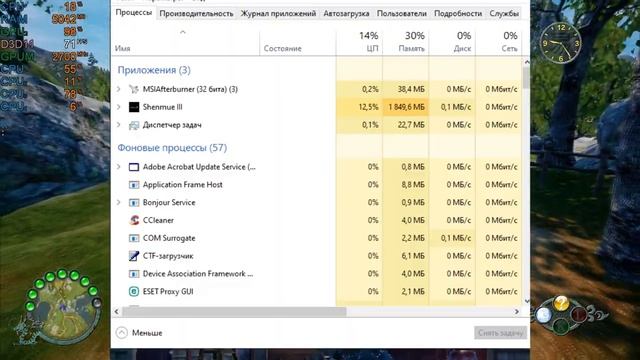The height and width of the screenshot is (360, 640).
Task: Click COM Surrogate disk value 0,1 МБ/с
Action: [456, 238]
